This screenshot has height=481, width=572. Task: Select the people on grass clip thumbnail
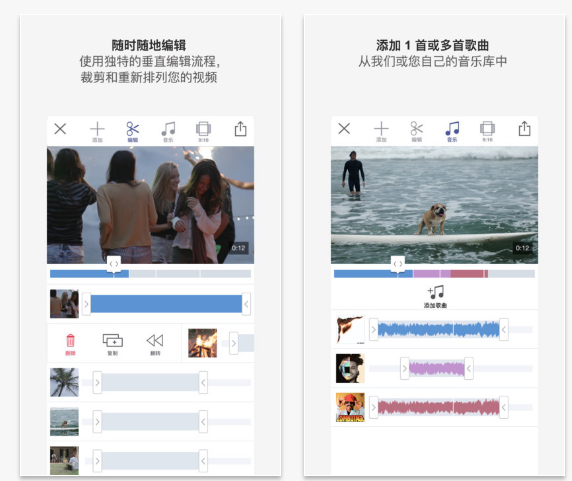click(x=64, y=461)
